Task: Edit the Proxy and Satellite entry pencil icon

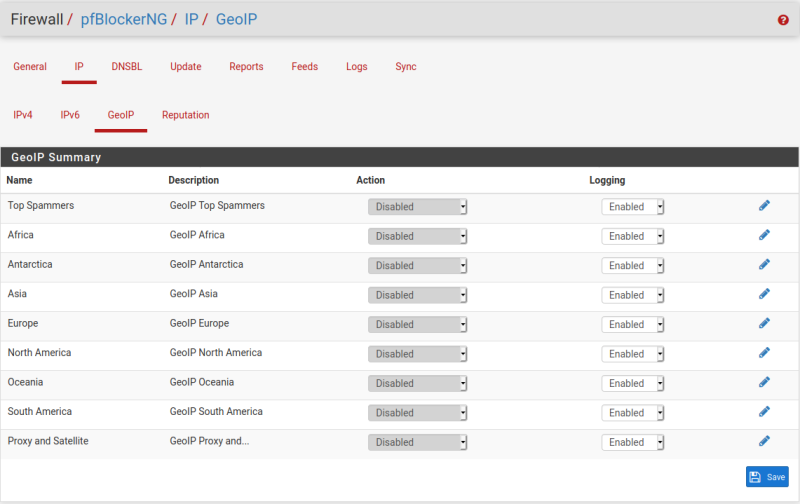Action: coord(764,441)
